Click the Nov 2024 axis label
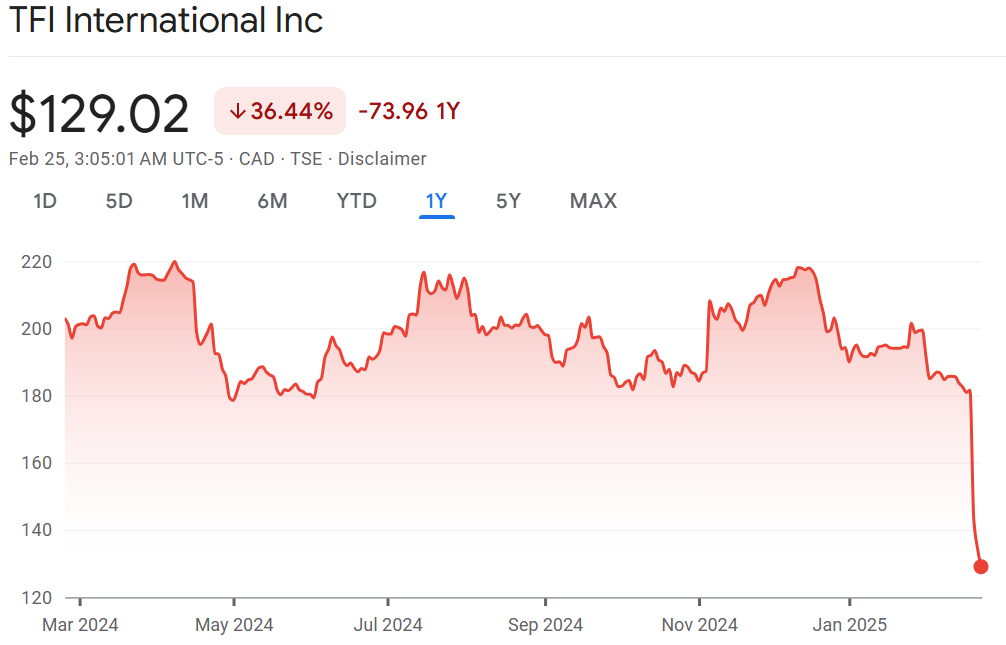Screen dimensions: 1006x645 (x=700, y=625)
